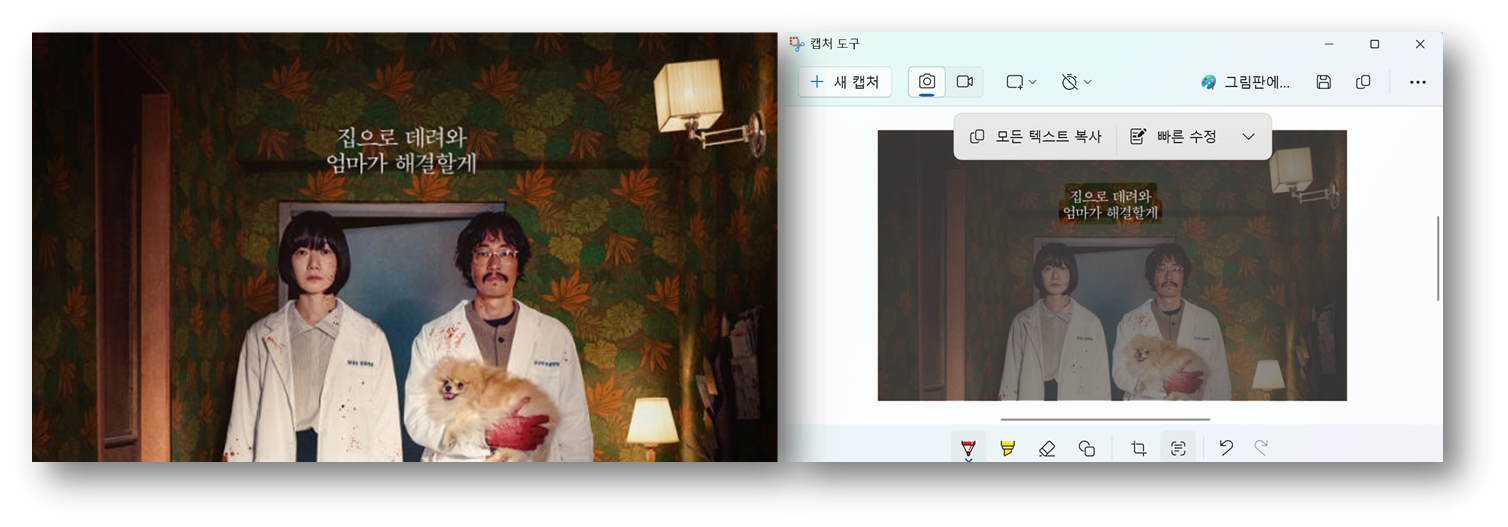Screen dimensions: 1508x527
Task: Switch to snip camera mode
Action: [927, 82]
